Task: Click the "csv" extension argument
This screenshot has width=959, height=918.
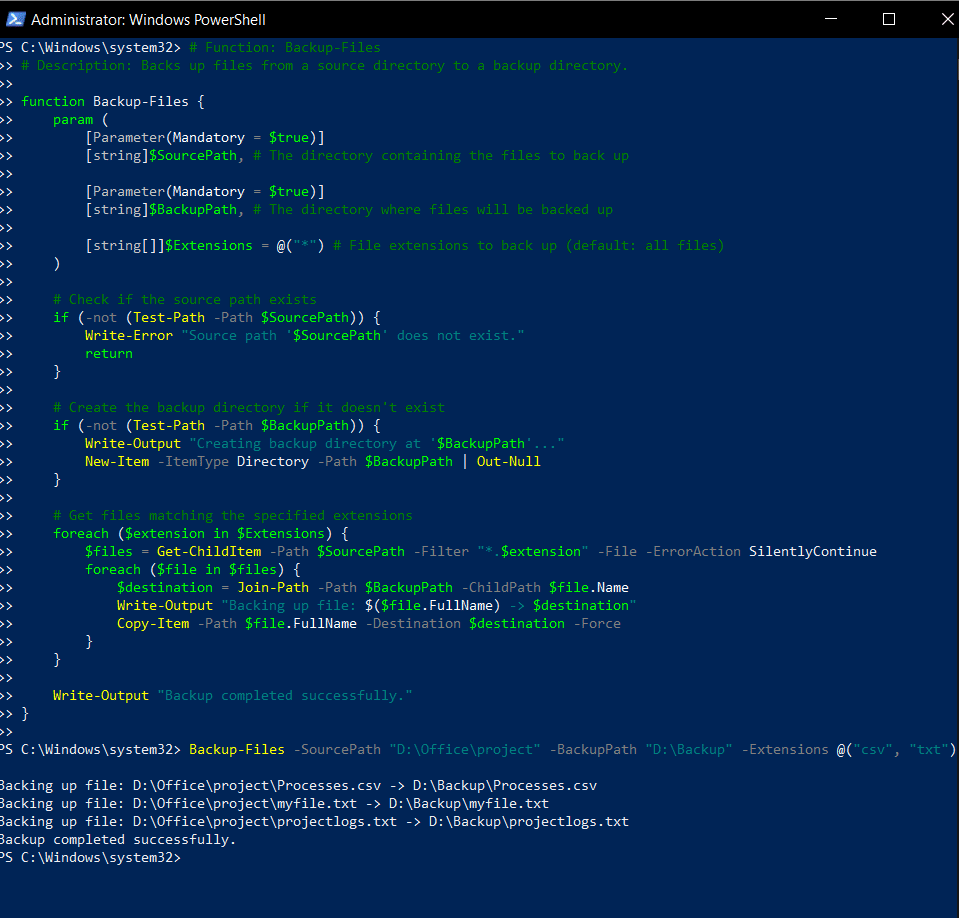Action: 873,749
